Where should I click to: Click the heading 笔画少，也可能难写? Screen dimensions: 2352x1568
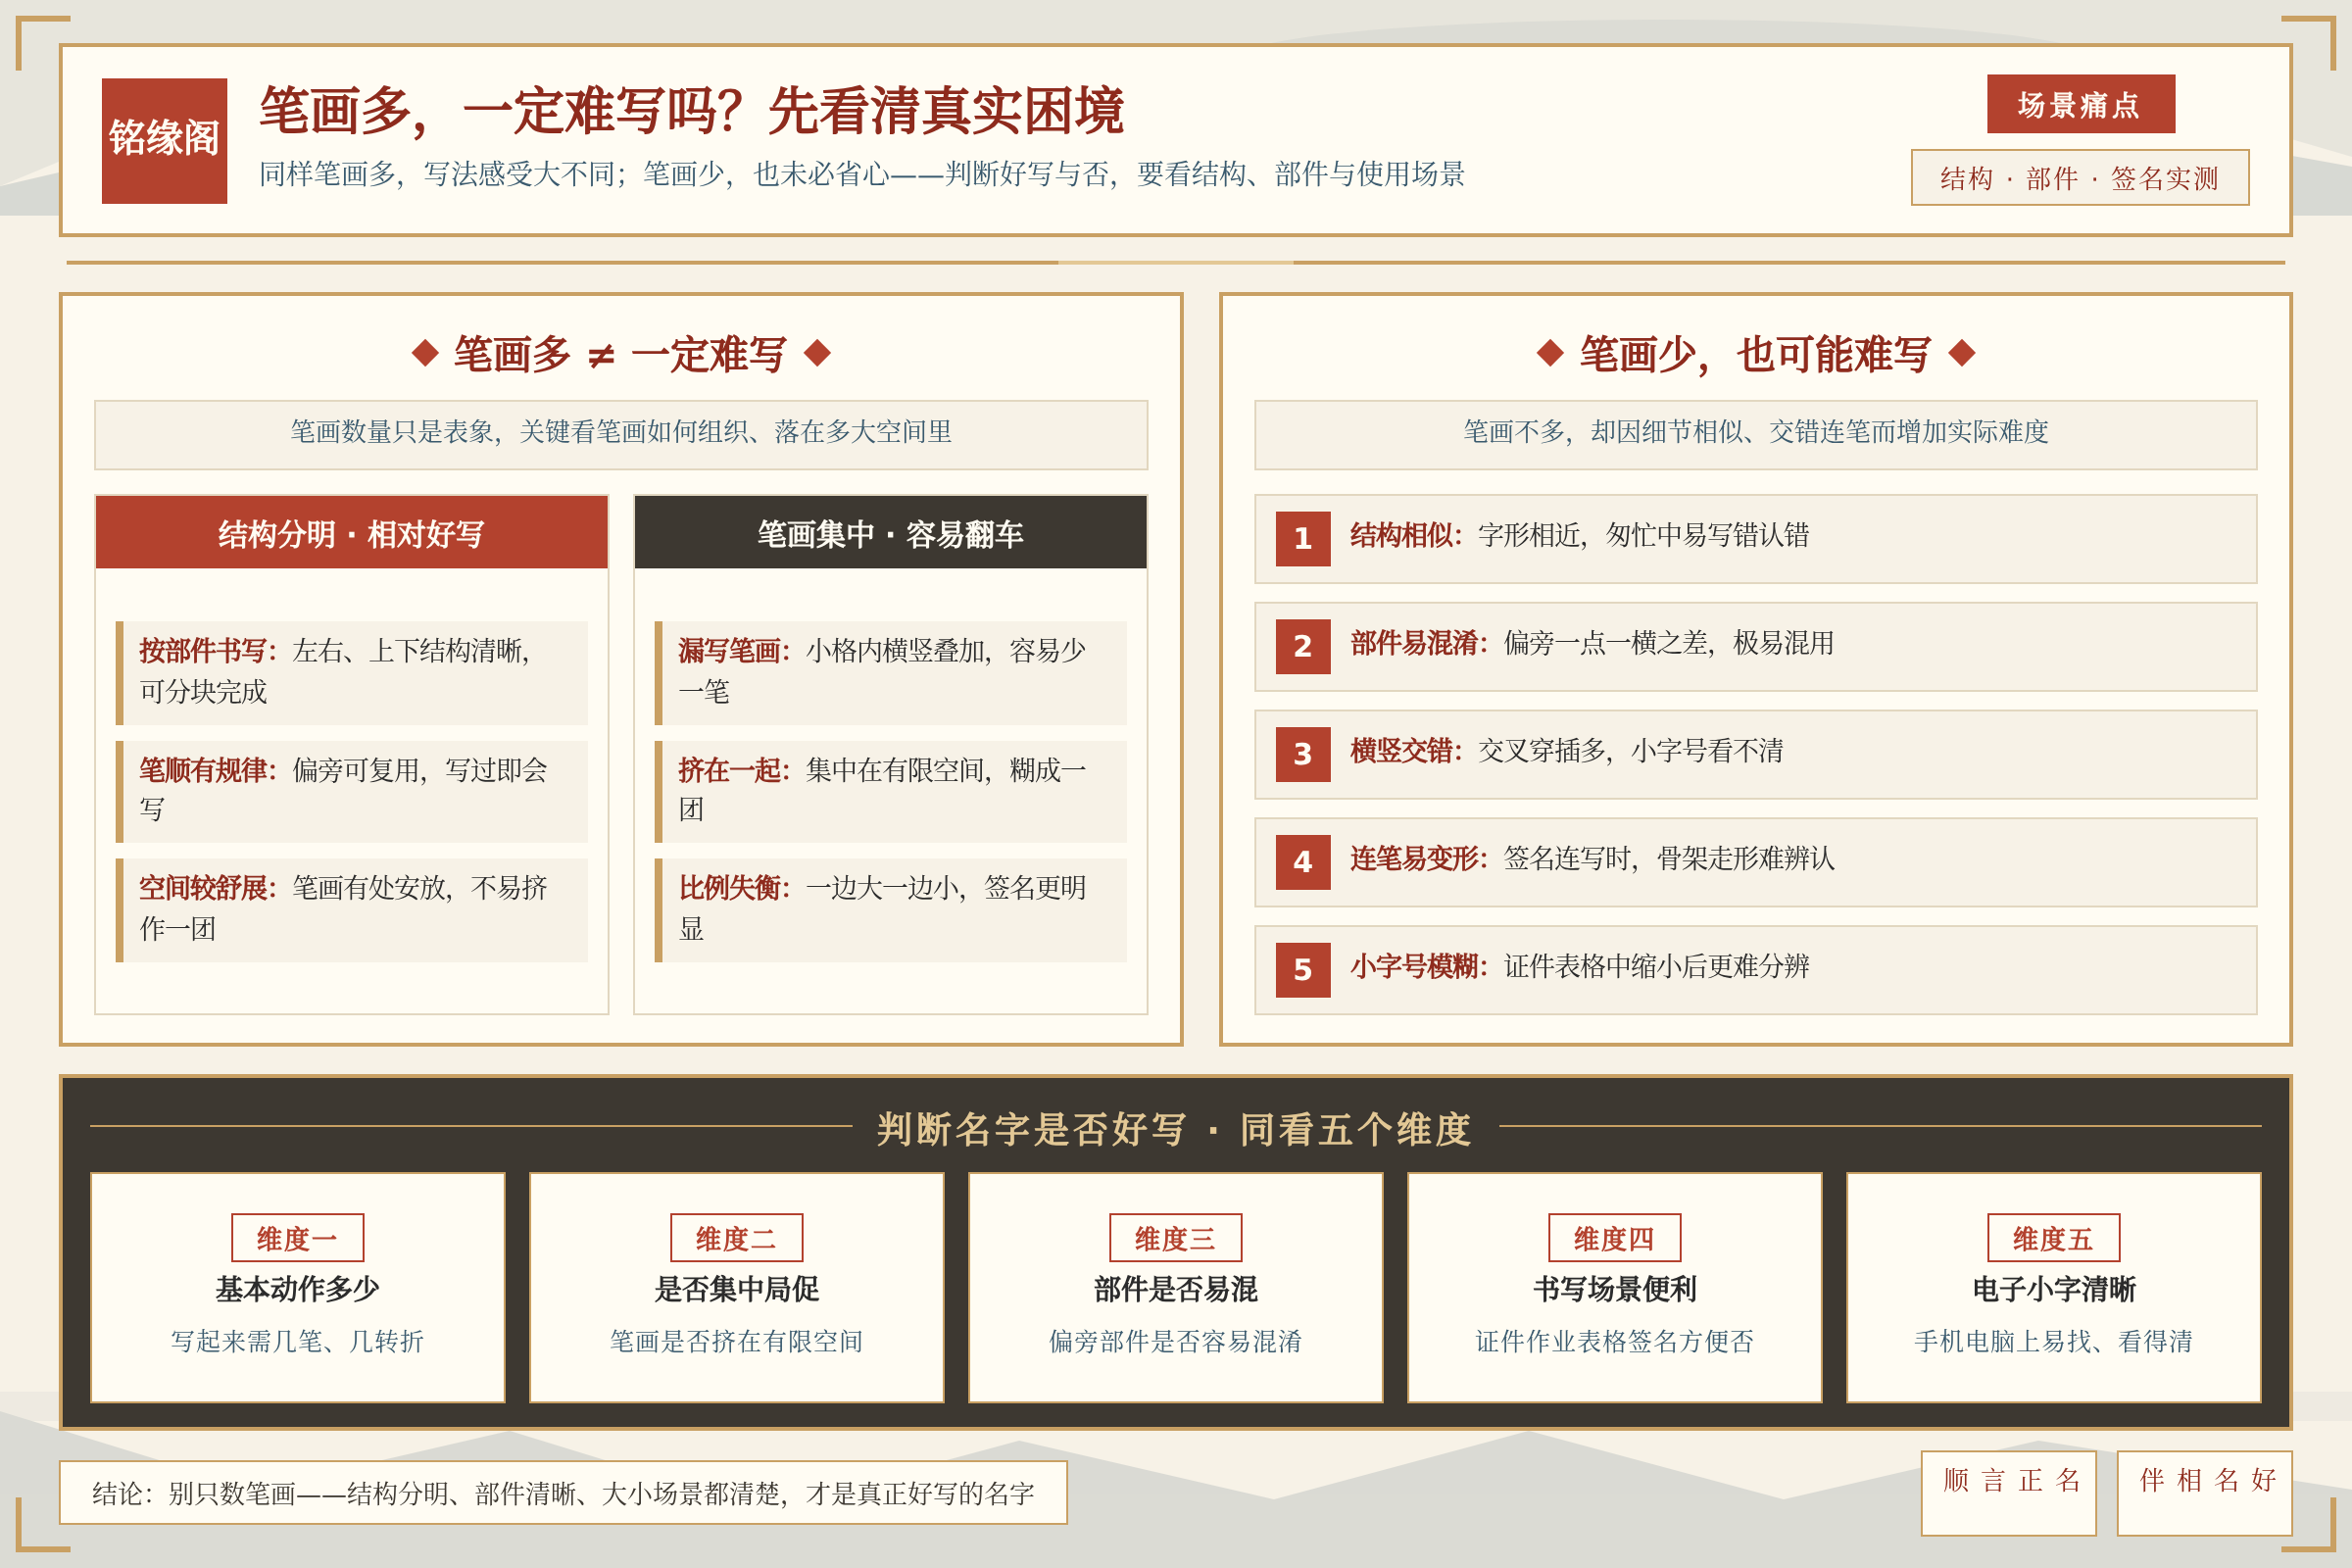click(1756, 354)
